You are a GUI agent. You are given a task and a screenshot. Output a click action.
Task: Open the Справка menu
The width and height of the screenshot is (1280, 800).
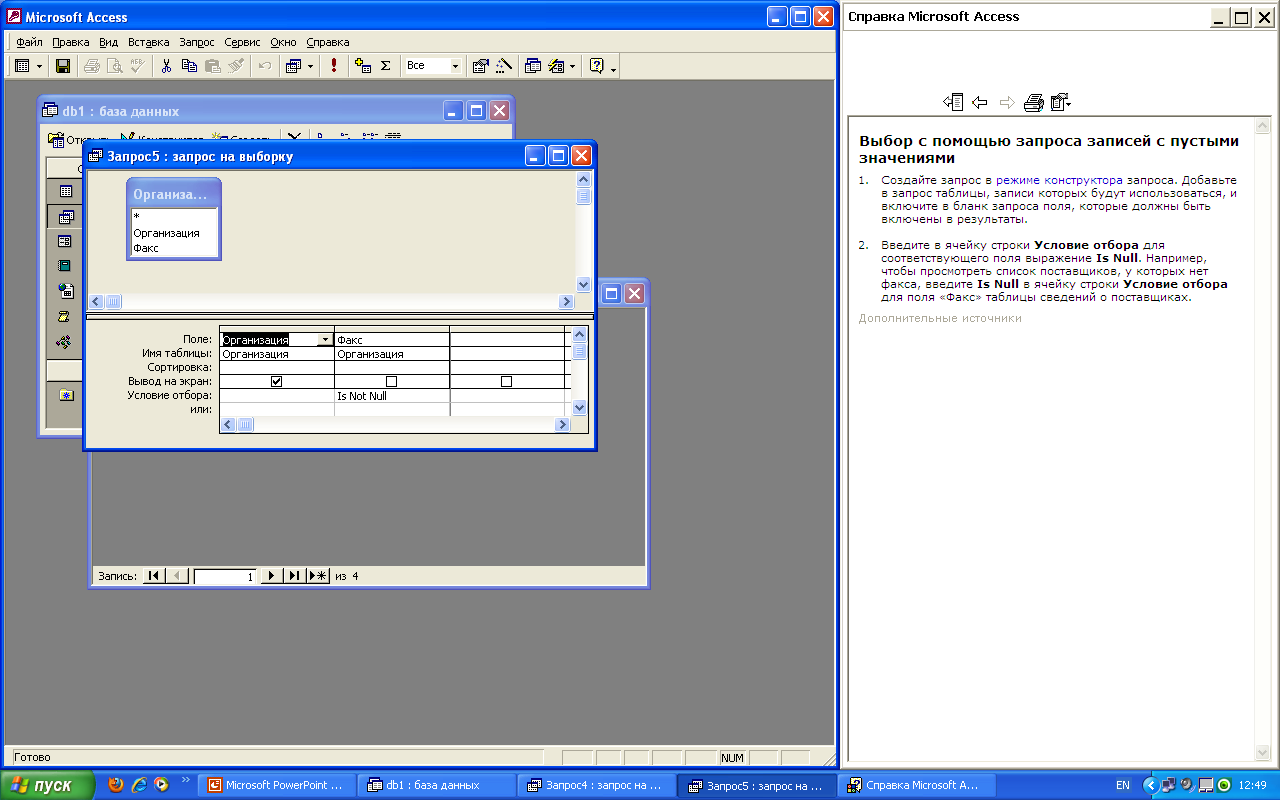coord(328,42)
